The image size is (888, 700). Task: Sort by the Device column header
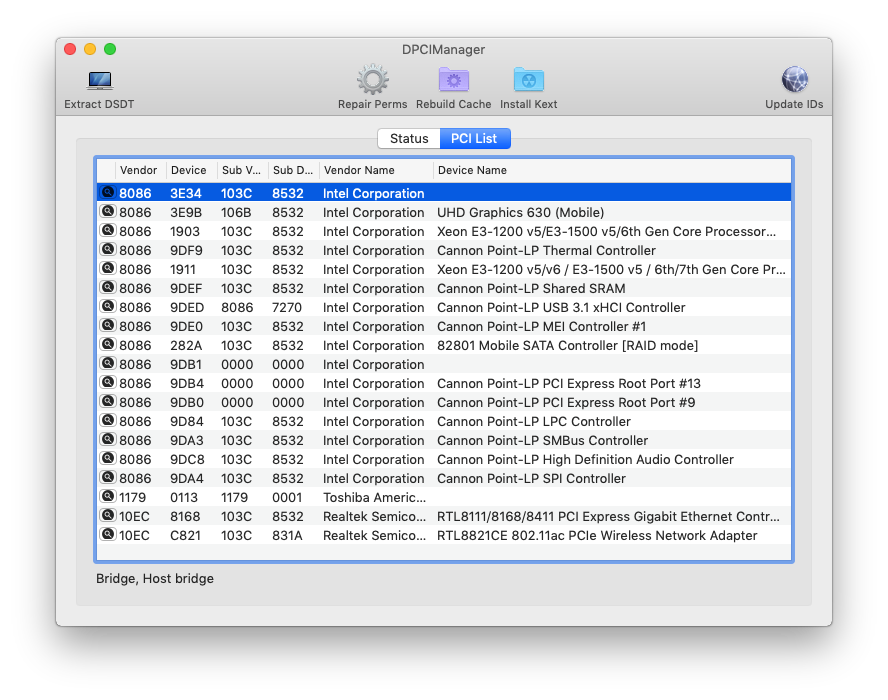pyautogui.click(x=191, y=170)
